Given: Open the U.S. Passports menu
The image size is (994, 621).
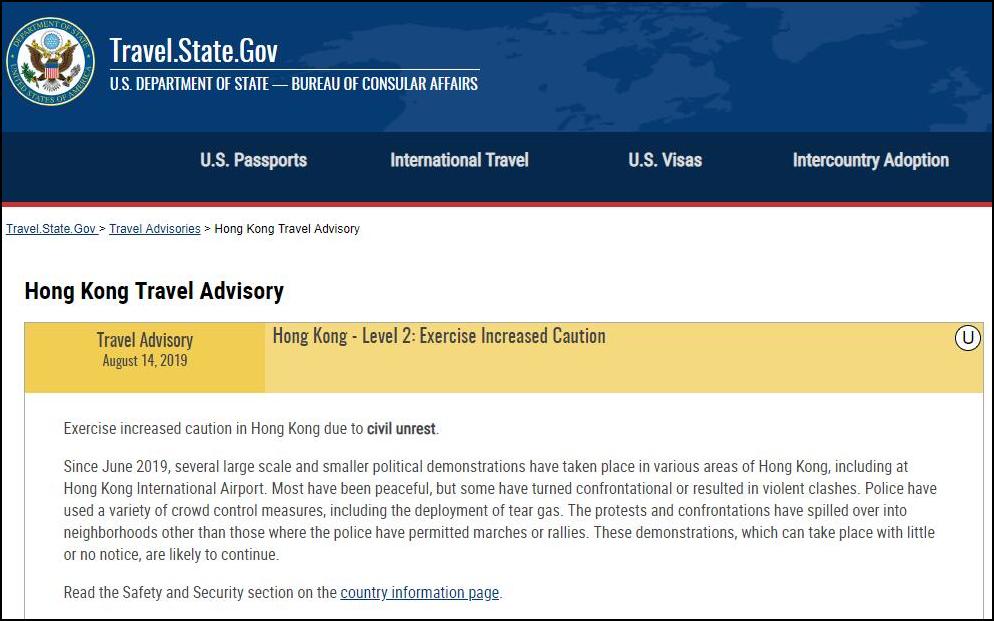Looking at the screenshot, I should pyautogui.click(x=254, y=160).
